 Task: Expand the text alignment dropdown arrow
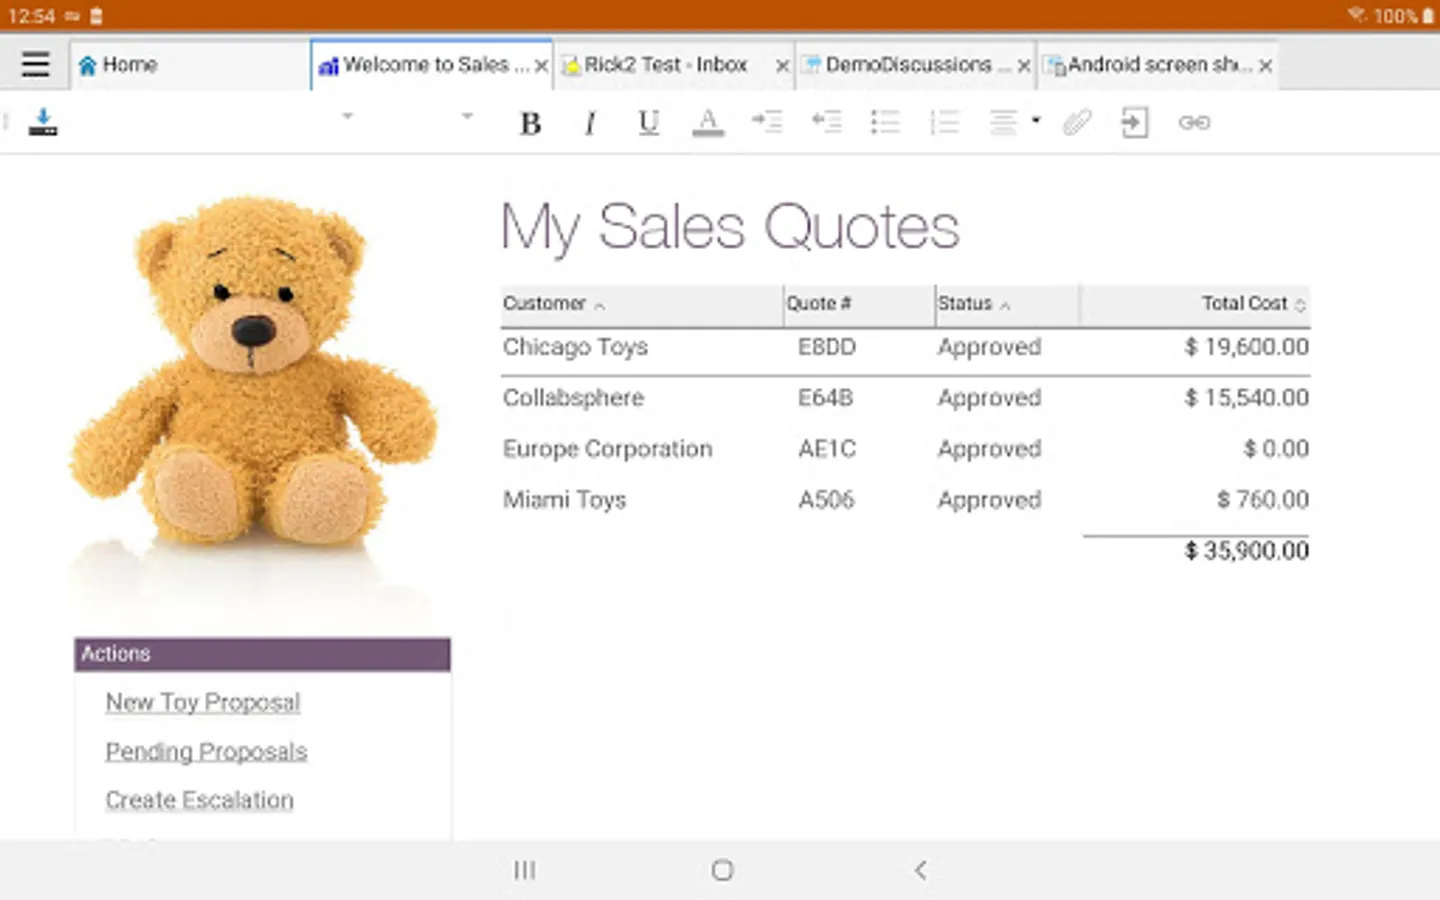coord(1036,120)
